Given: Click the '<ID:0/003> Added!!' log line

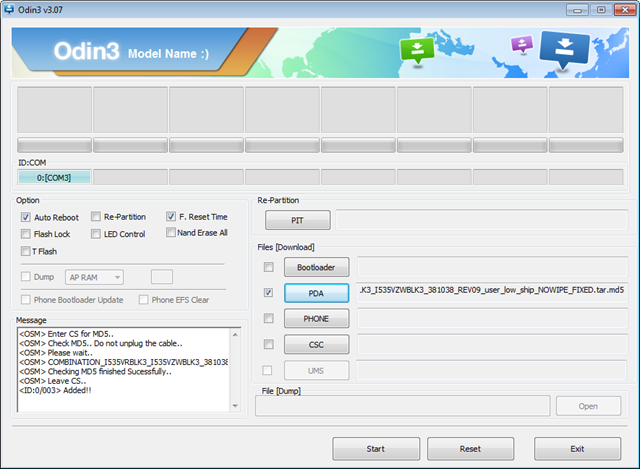Looking at the screenshot, I should (56, 390).
